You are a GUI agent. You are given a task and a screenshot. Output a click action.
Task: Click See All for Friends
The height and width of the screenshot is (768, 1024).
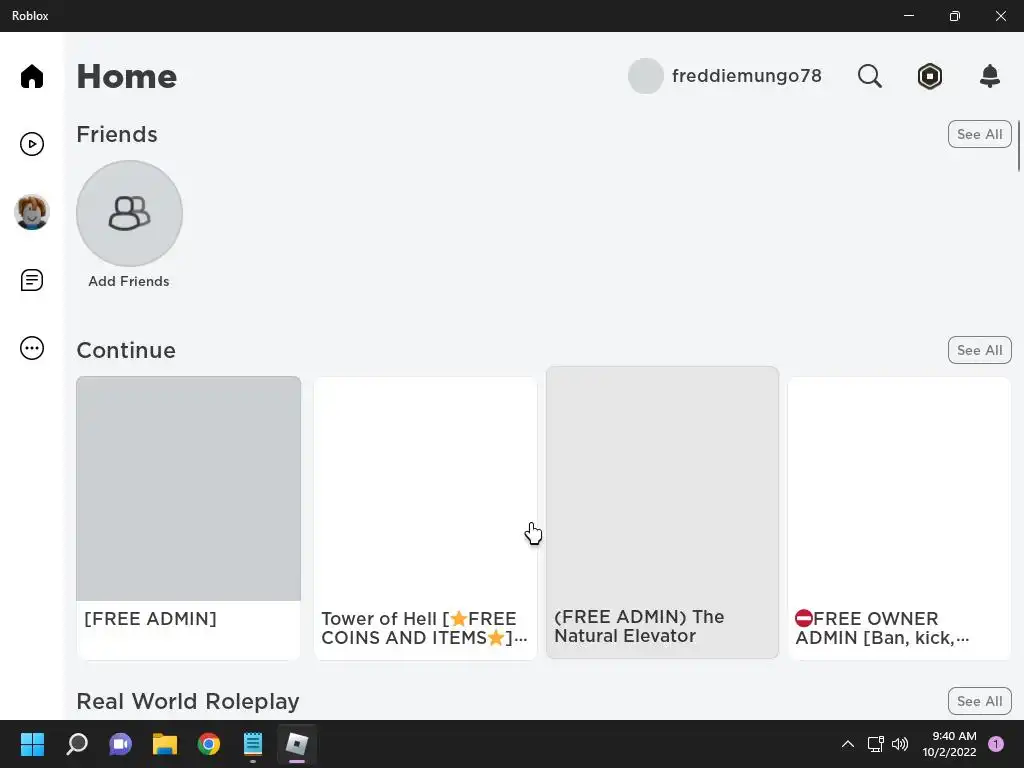coord(979,134)
